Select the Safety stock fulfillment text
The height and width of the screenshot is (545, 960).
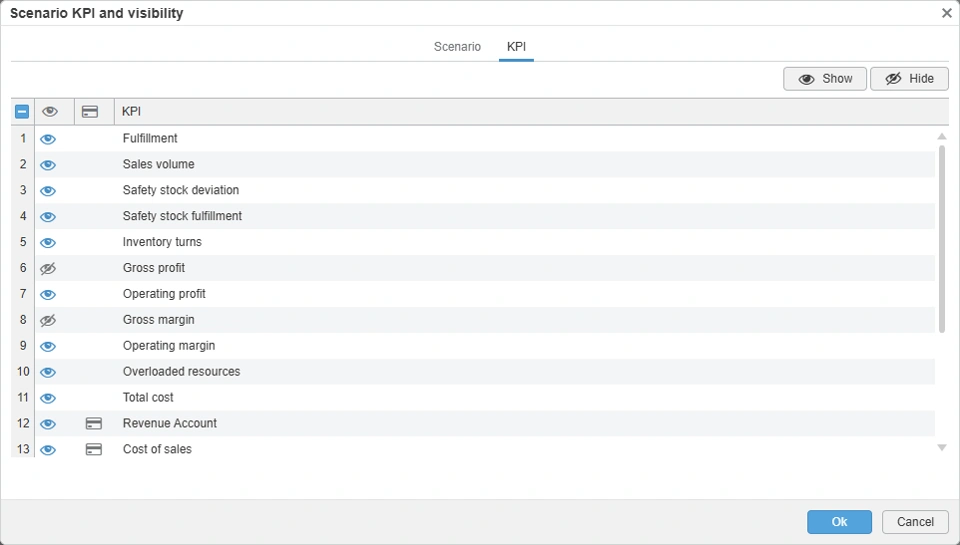182,216
